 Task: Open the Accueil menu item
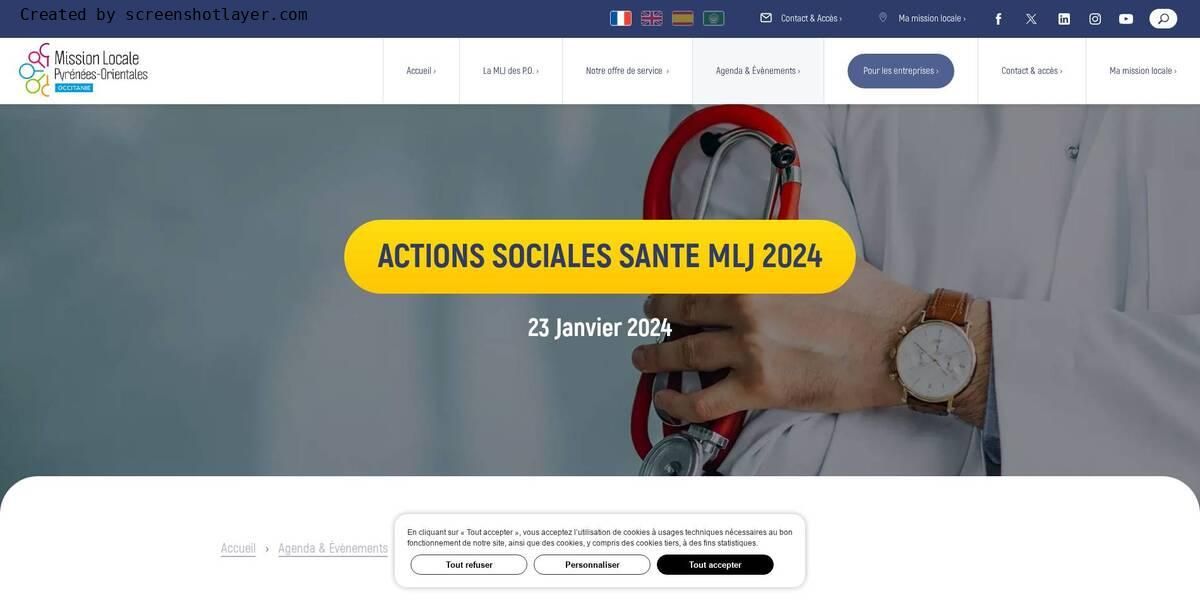click(421, 71)
